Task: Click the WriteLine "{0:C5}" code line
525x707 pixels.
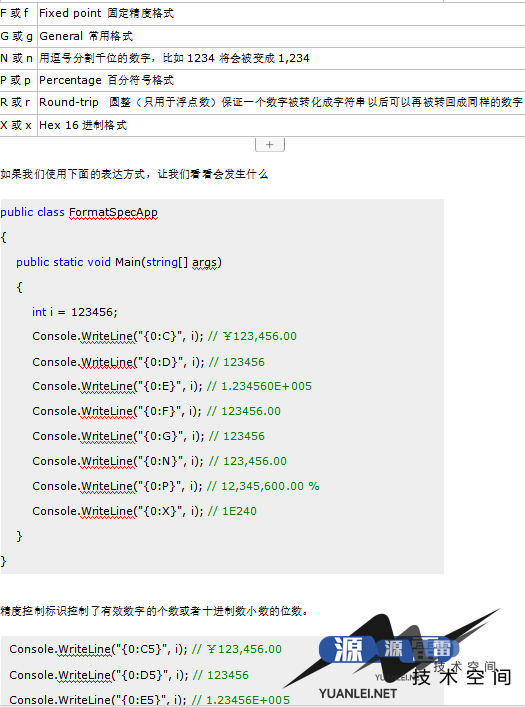Action: tap(145, 649)
